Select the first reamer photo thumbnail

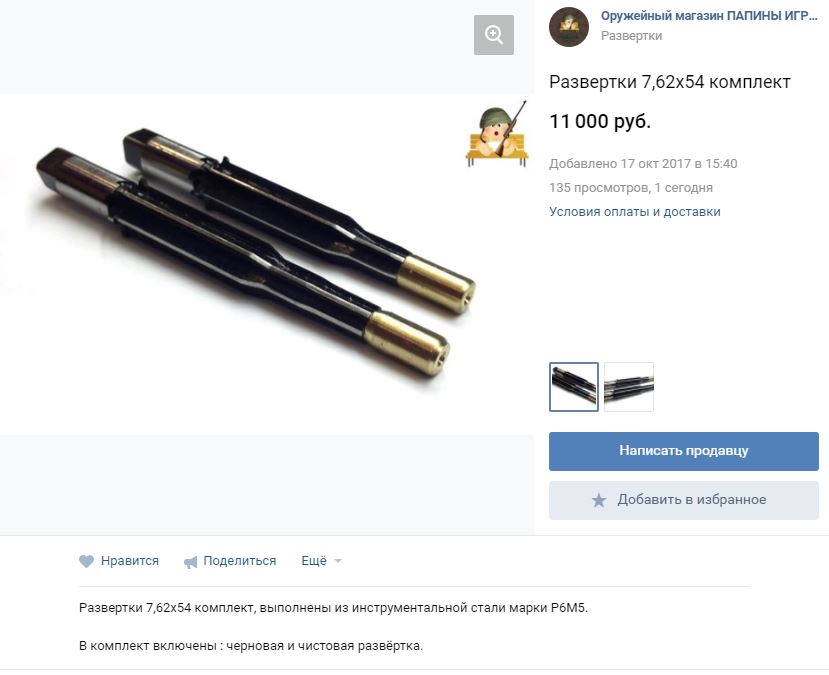tap(574, 387)
